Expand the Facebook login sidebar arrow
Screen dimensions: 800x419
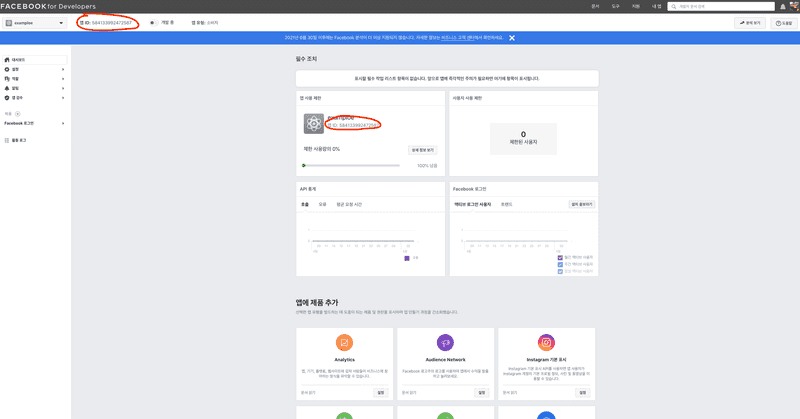click(x=63, y=124)
